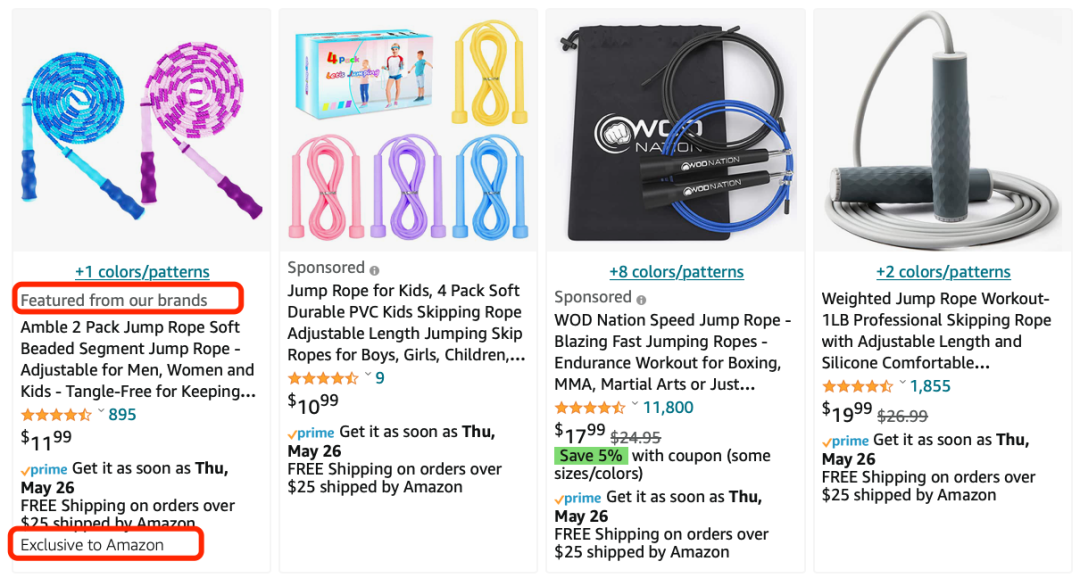This screenshot has height=578, width=1080.
Task: Expand rating breakdown arrow next to 895 reviews
Action: (x=101, y=413)
